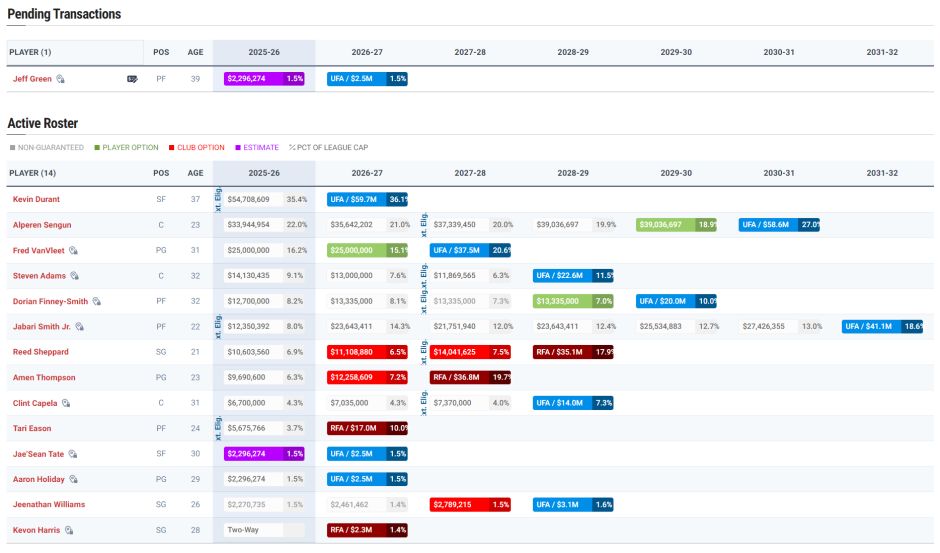940x553 pixels.
Task: Open contract details icon beside Jeff Green
Action: (61, 79)
